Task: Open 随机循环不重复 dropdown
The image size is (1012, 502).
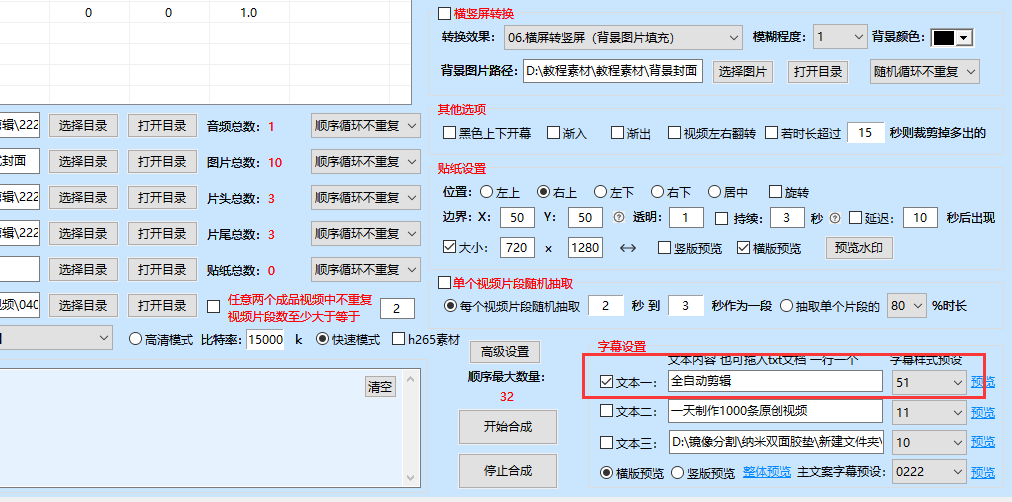Action: pos(925,72)
